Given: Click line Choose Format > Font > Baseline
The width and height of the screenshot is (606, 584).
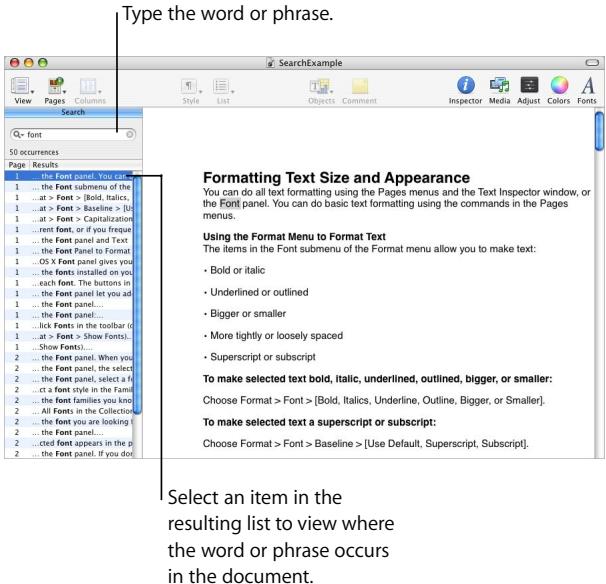Looking at the screenshot, I should pos(366,443).
